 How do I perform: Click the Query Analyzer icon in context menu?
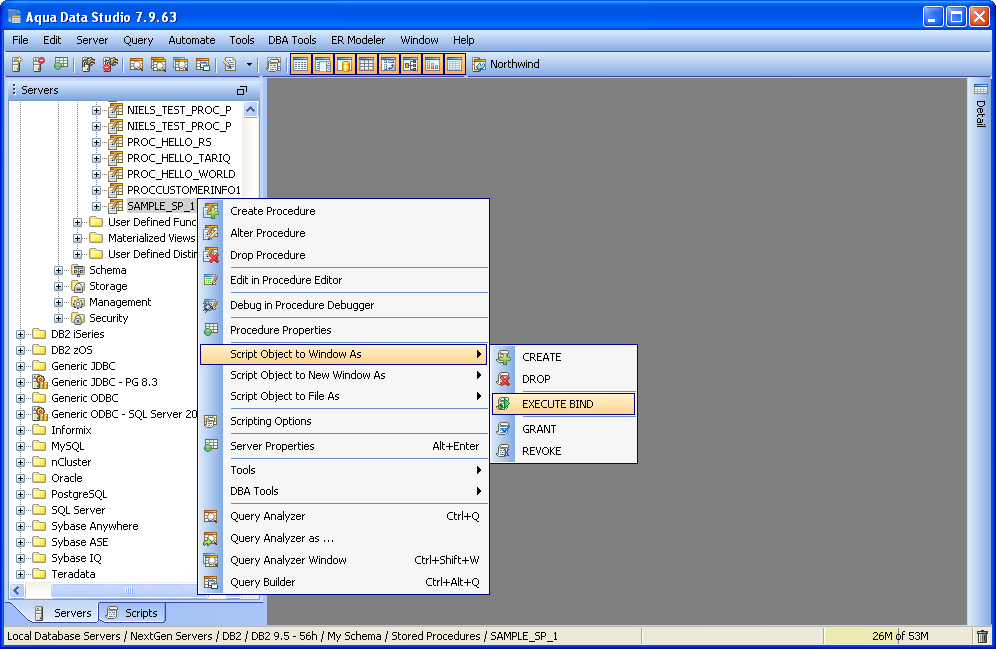click(x=211, y=516)
